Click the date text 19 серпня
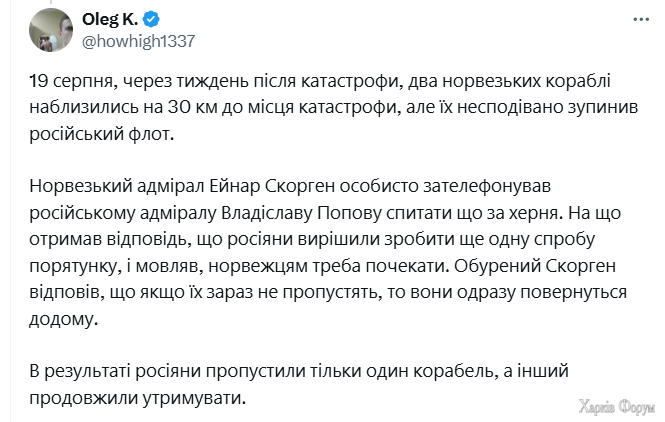The width and height of the screenshot is (665, 422). click(x=71, y=81)
